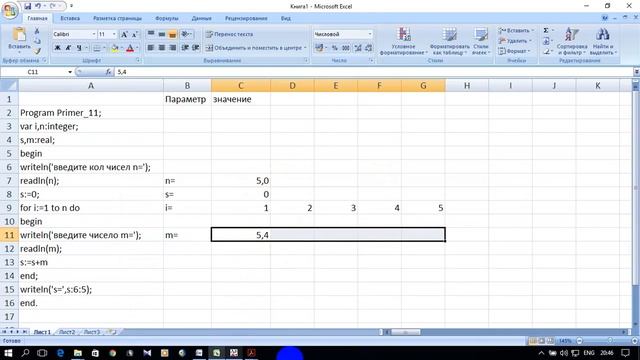Toggle underline (Ч) formatting

click(79, 48)
